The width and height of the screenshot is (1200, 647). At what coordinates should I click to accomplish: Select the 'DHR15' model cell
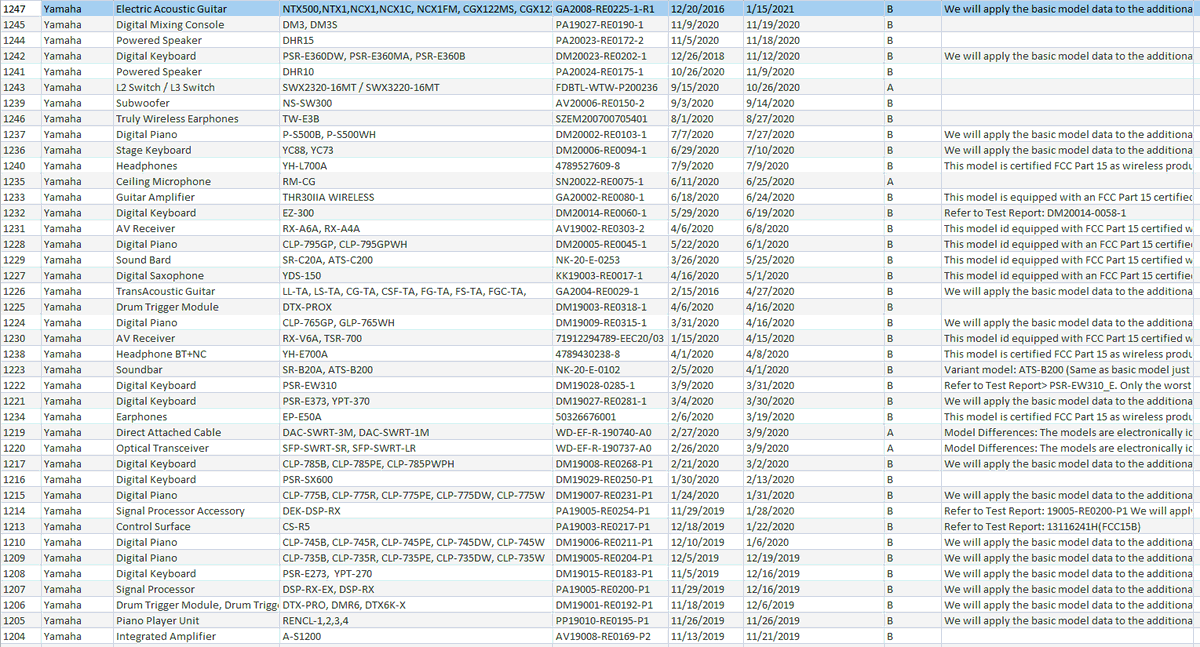pyautogui.click(x=415, y=40)
